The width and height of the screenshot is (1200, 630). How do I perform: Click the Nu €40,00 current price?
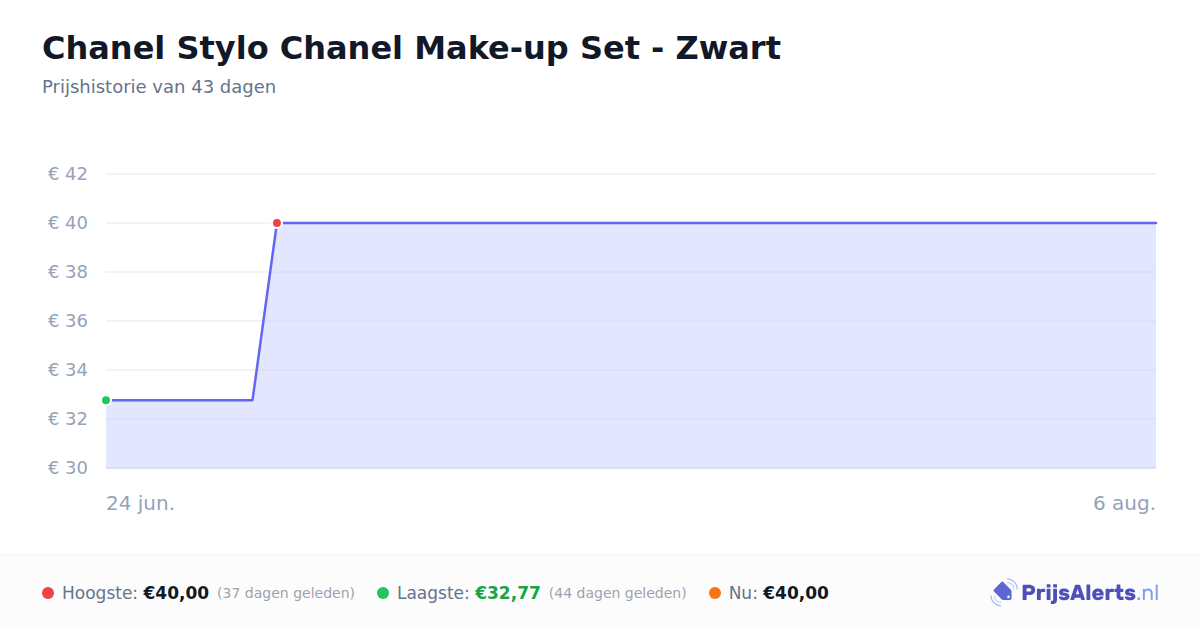(796, 593)
